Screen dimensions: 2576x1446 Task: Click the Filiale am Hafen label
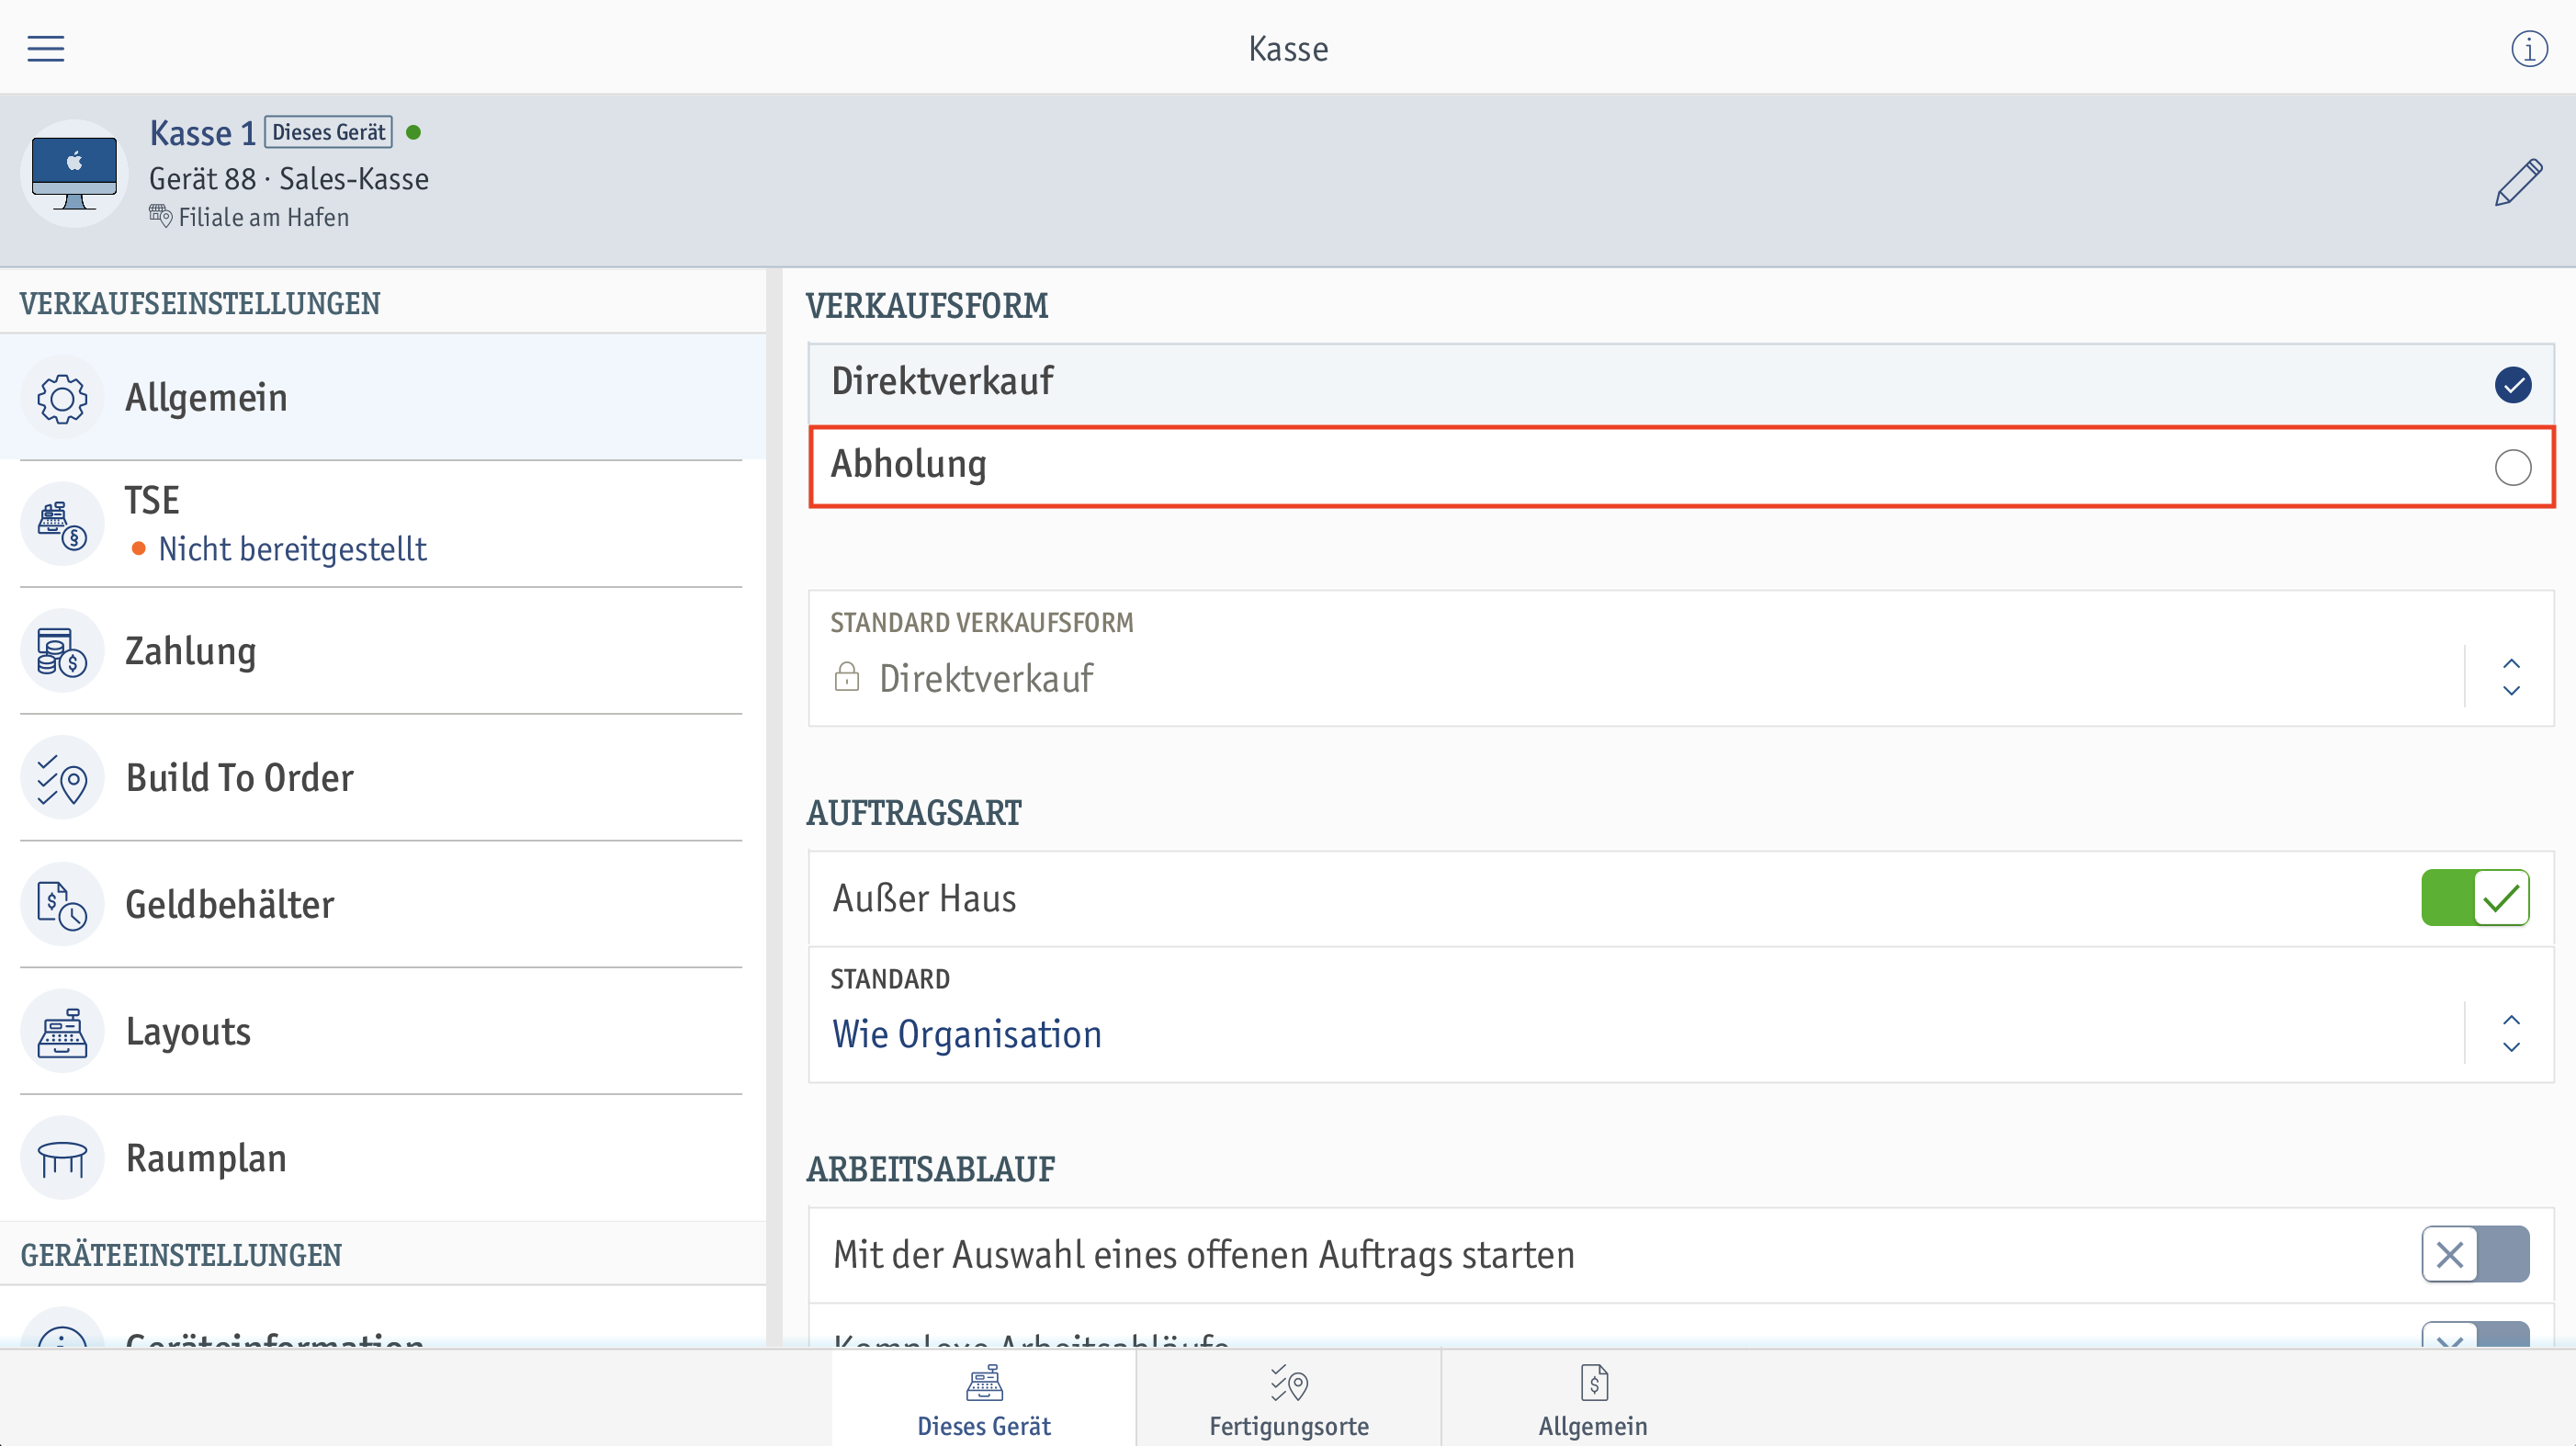coord(264,217)
